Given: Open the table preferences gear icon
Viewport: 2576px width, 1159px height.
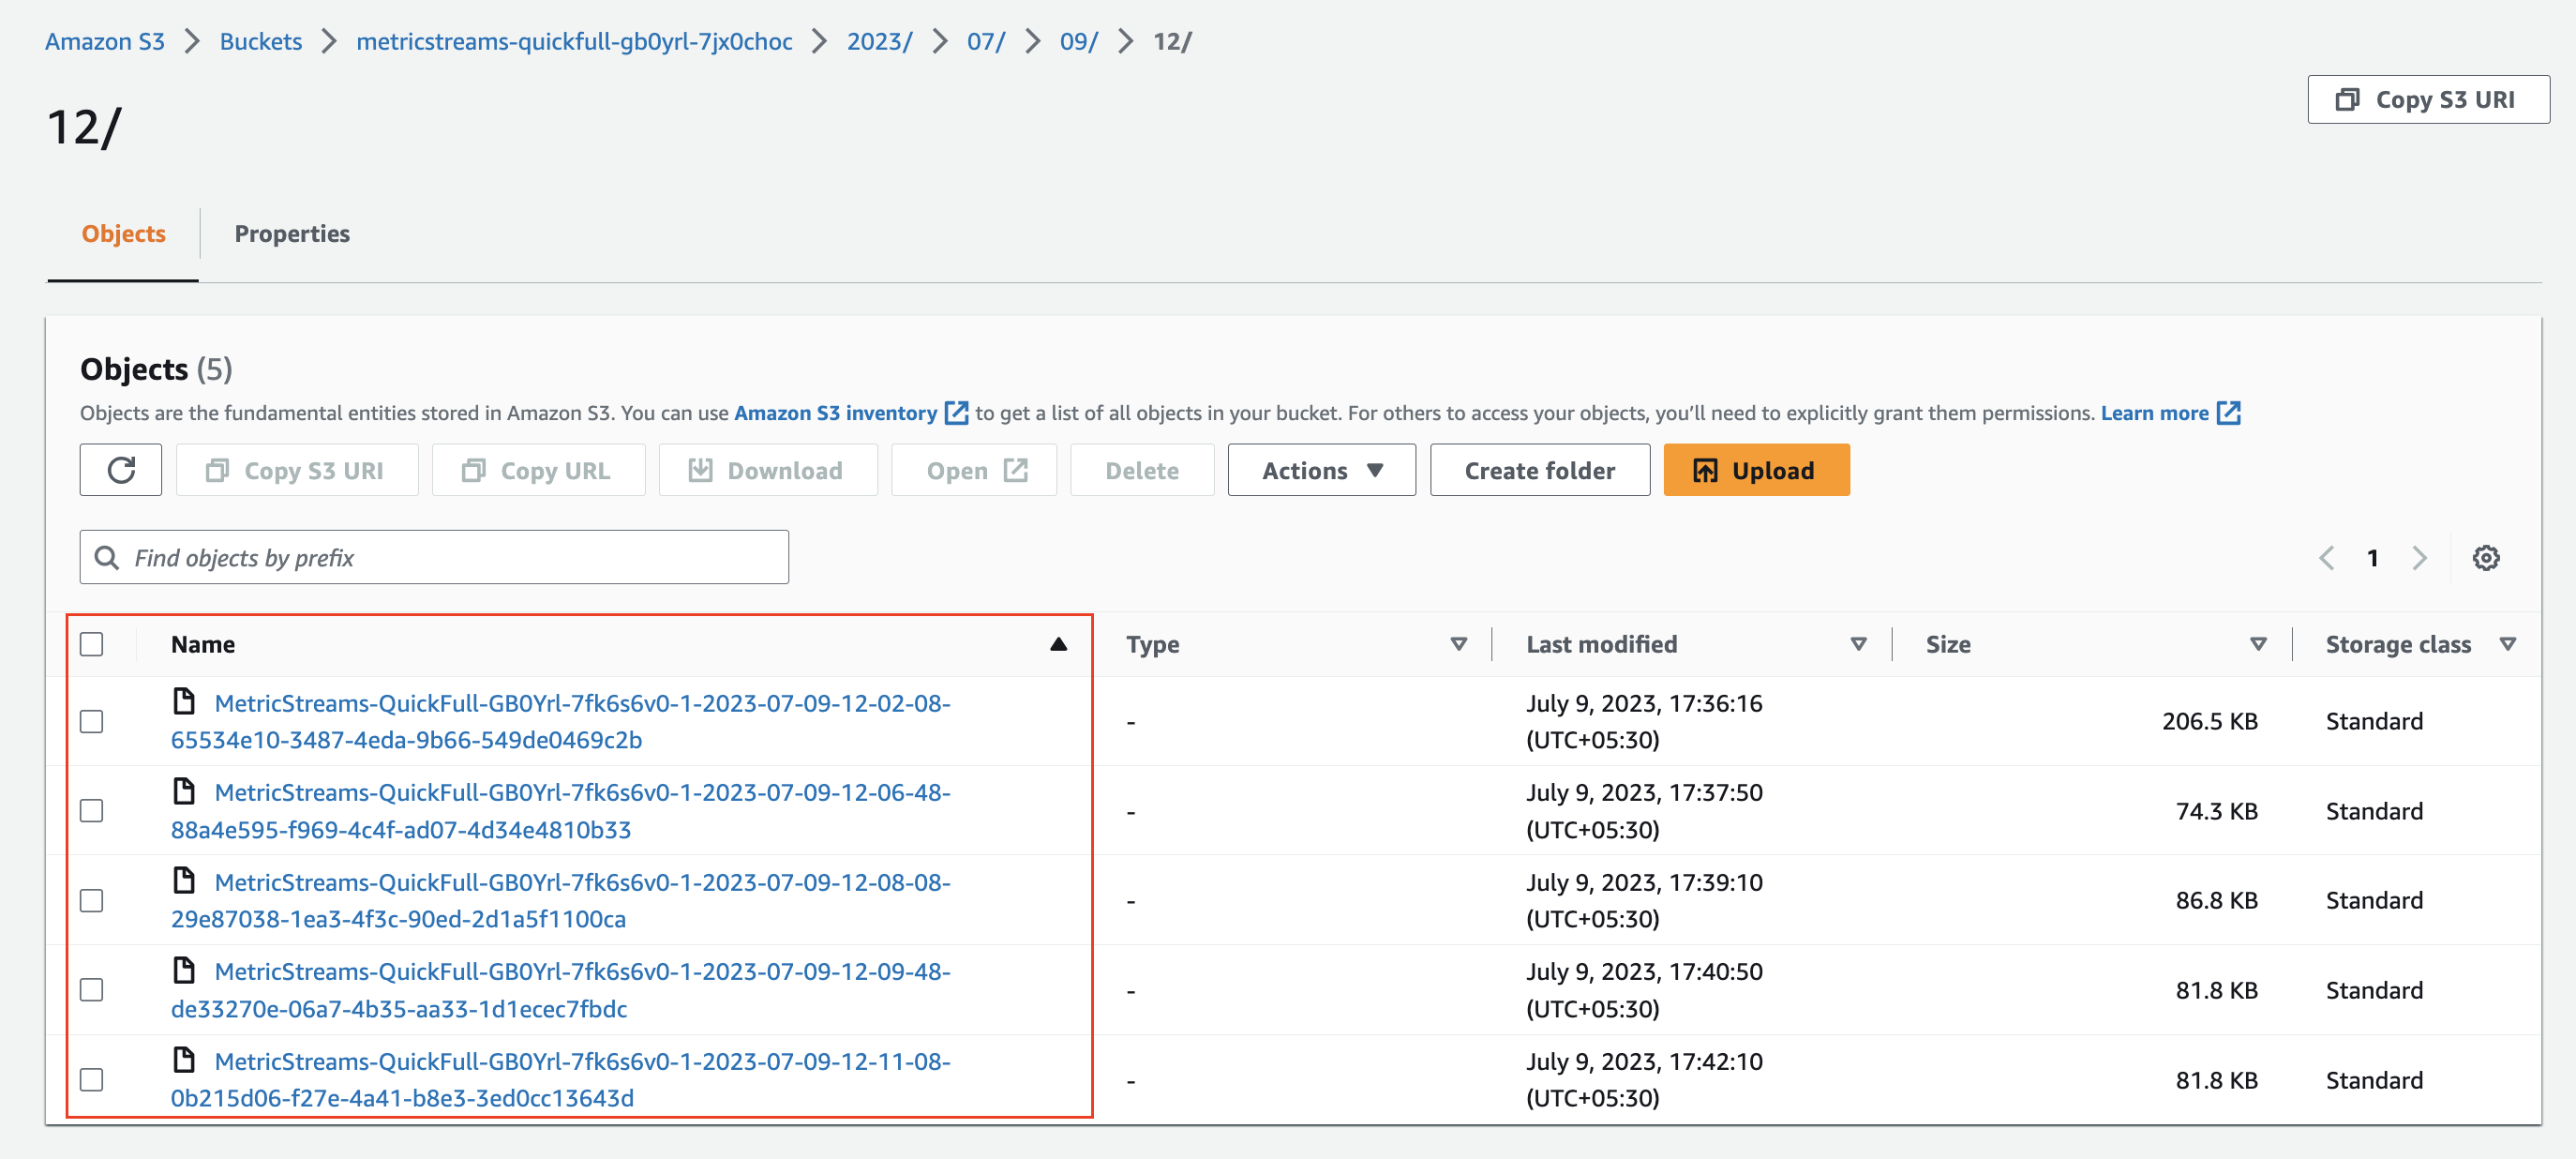Looking at the screenshot, I should coord(2487,557).
